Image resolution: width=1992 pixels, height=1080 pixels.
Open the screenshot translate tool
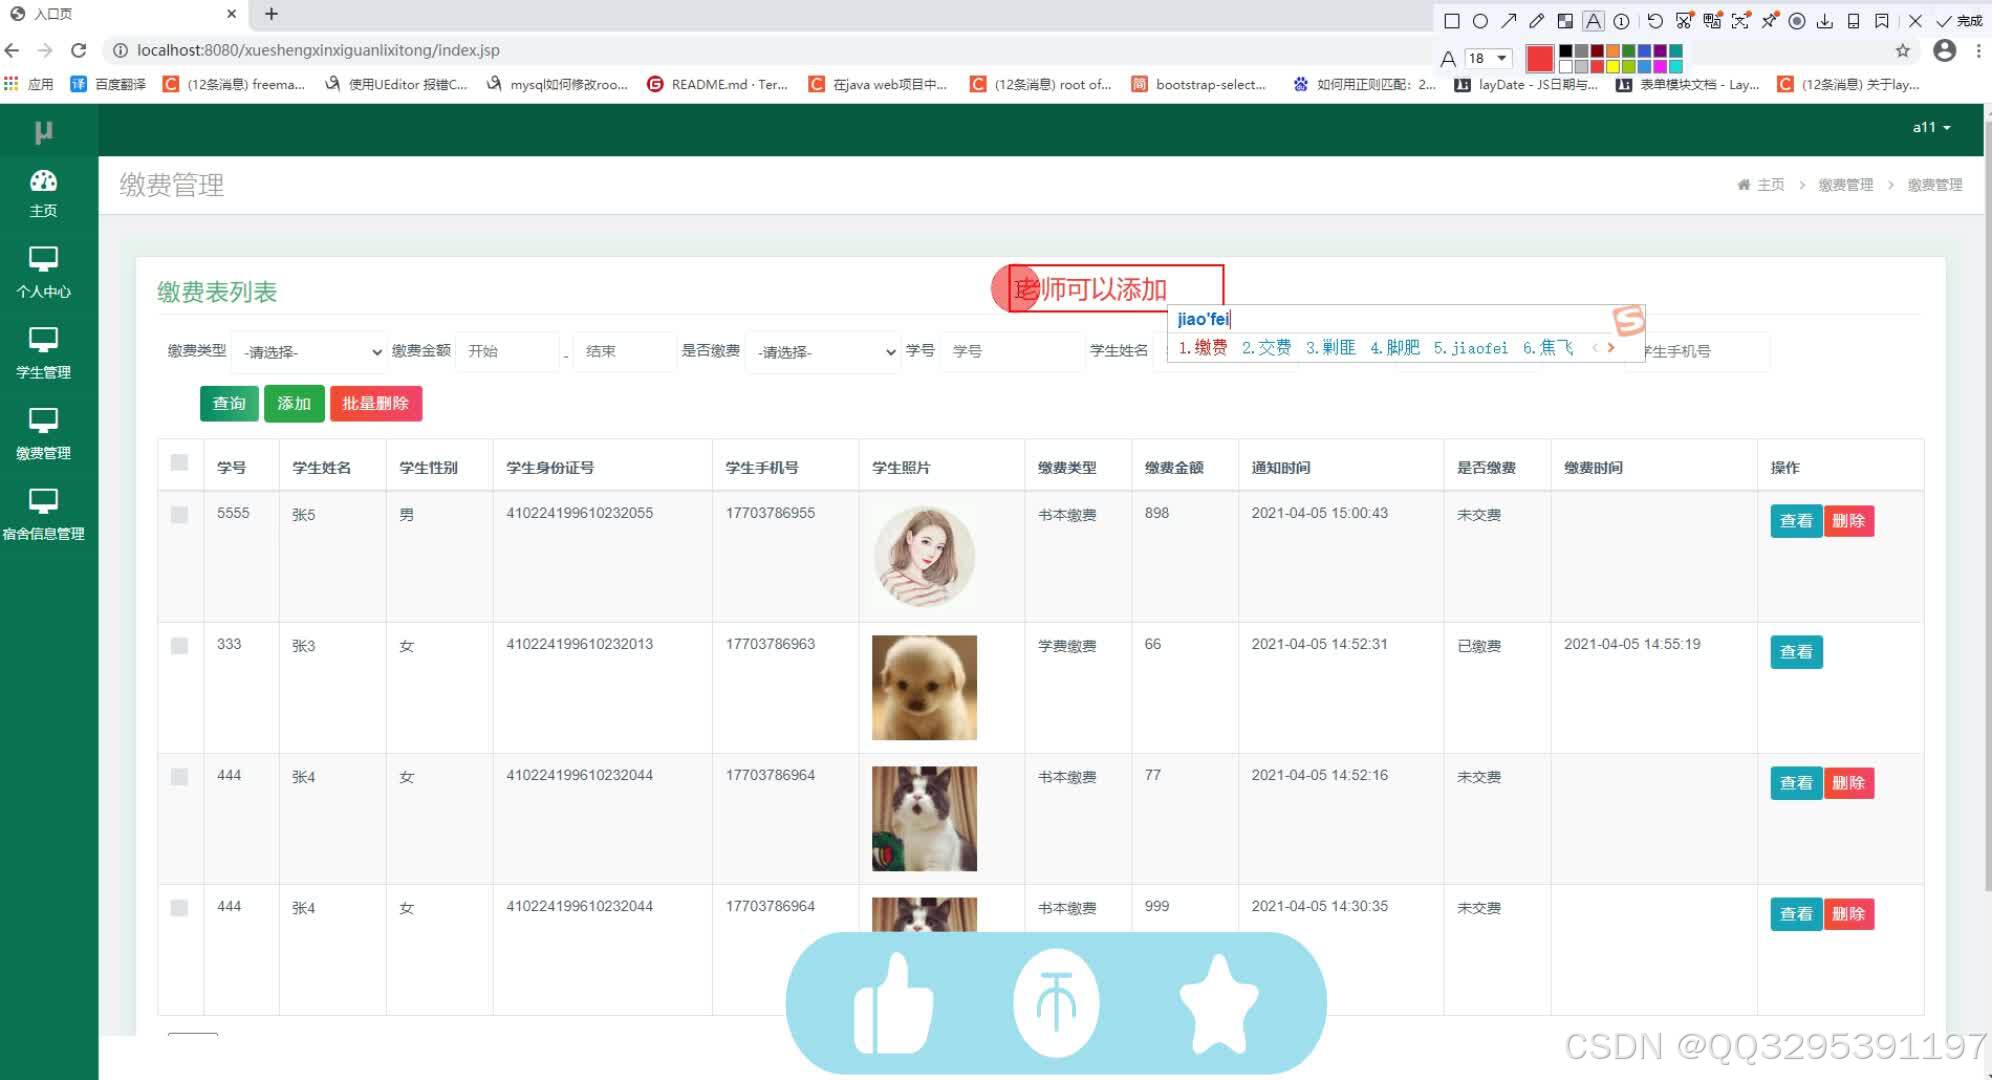(1712, 21)
